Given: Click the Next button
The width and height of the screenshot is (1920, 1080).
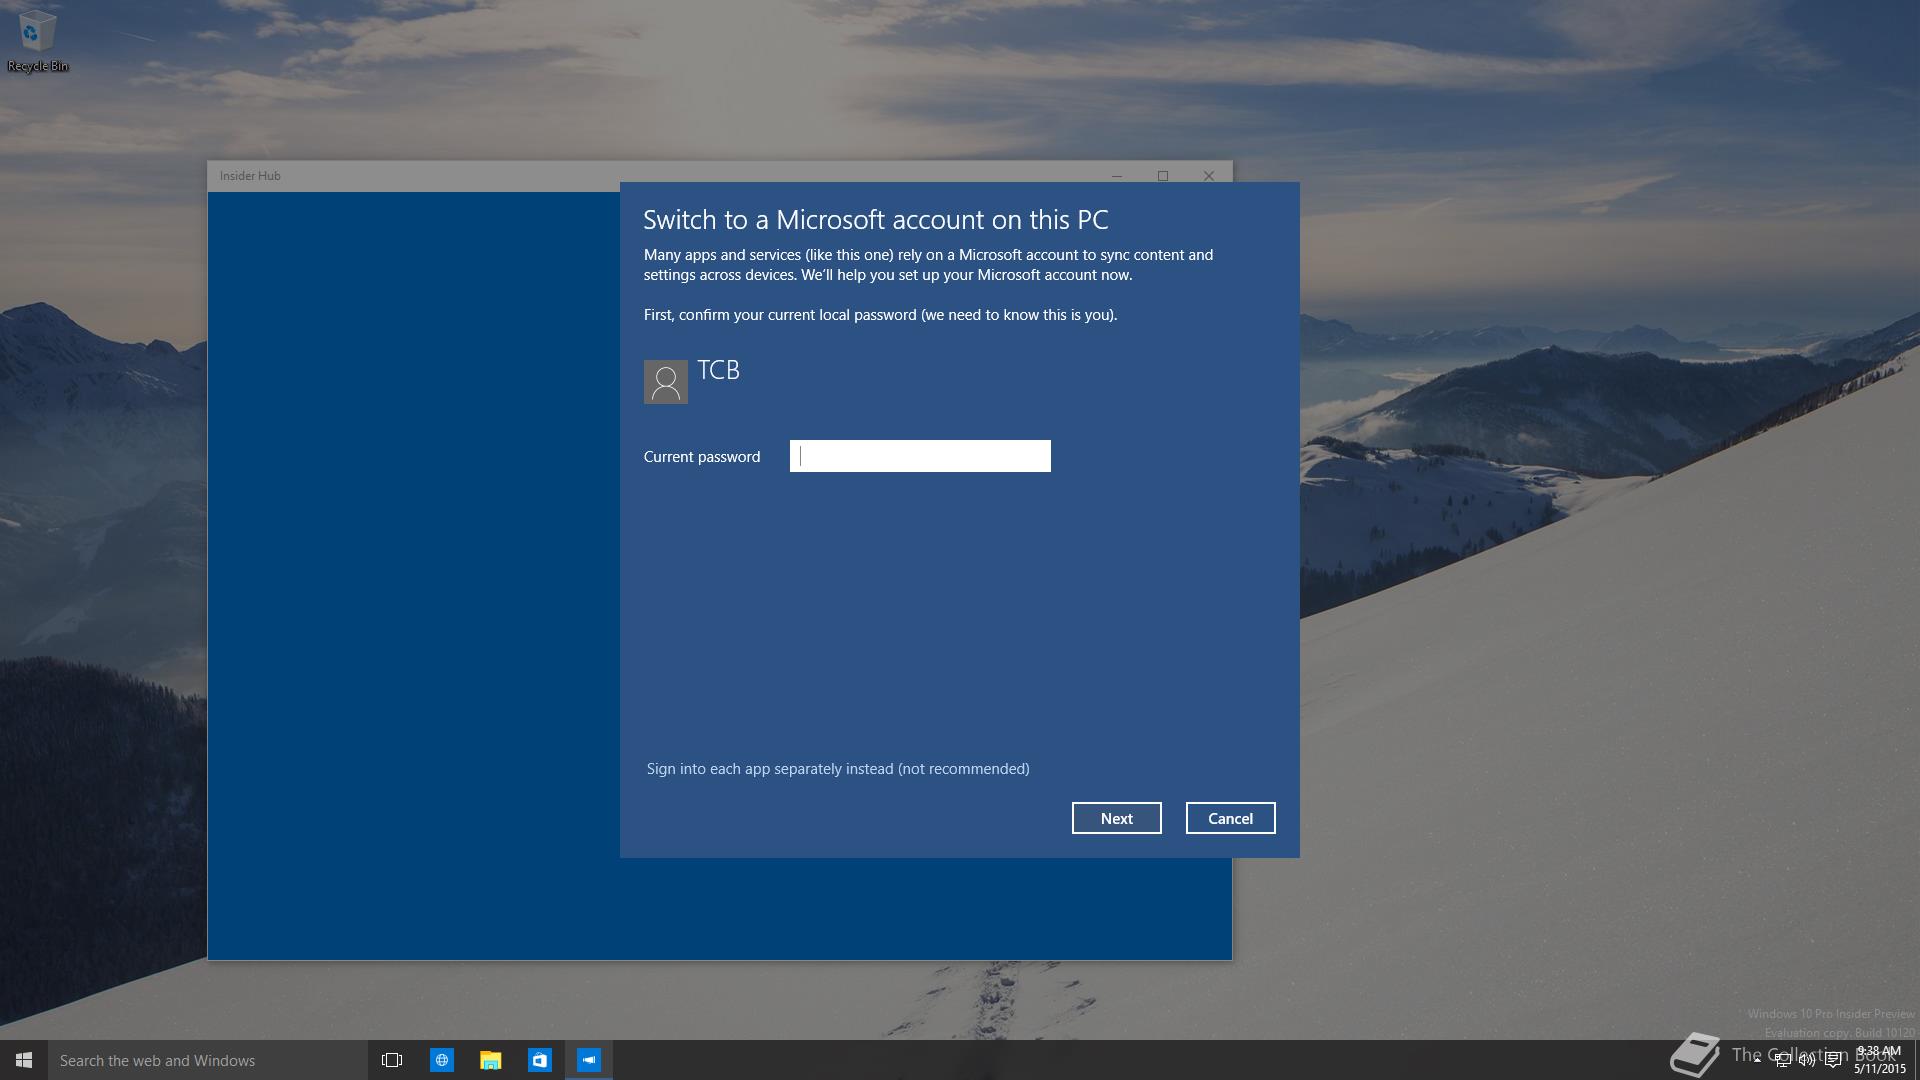Looking at the screenshot, I should click(1116, 818).
